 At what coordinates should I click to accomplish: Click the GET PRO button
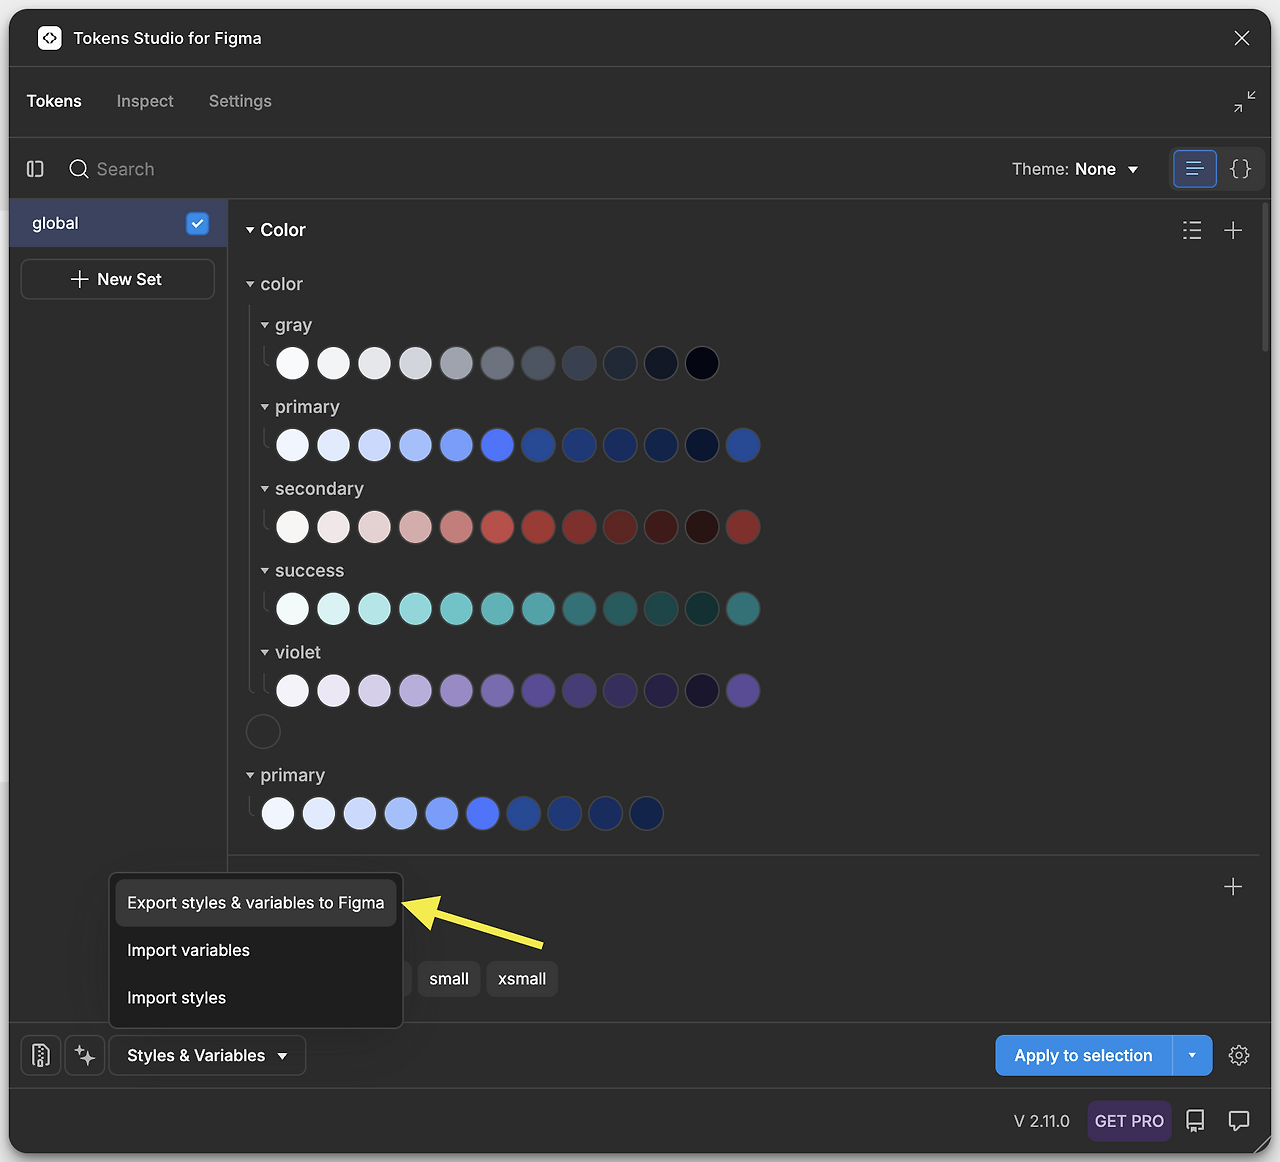(1129, 1121)
